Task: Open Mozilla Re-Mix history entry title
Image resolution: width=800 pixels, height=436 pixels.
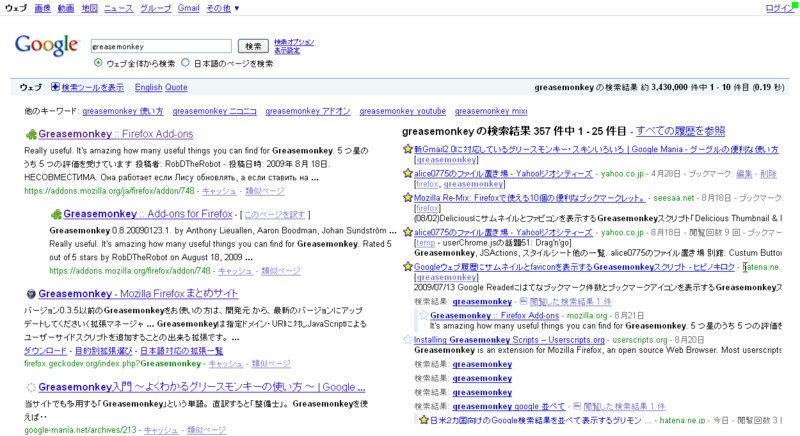Action: click(530, 198)
